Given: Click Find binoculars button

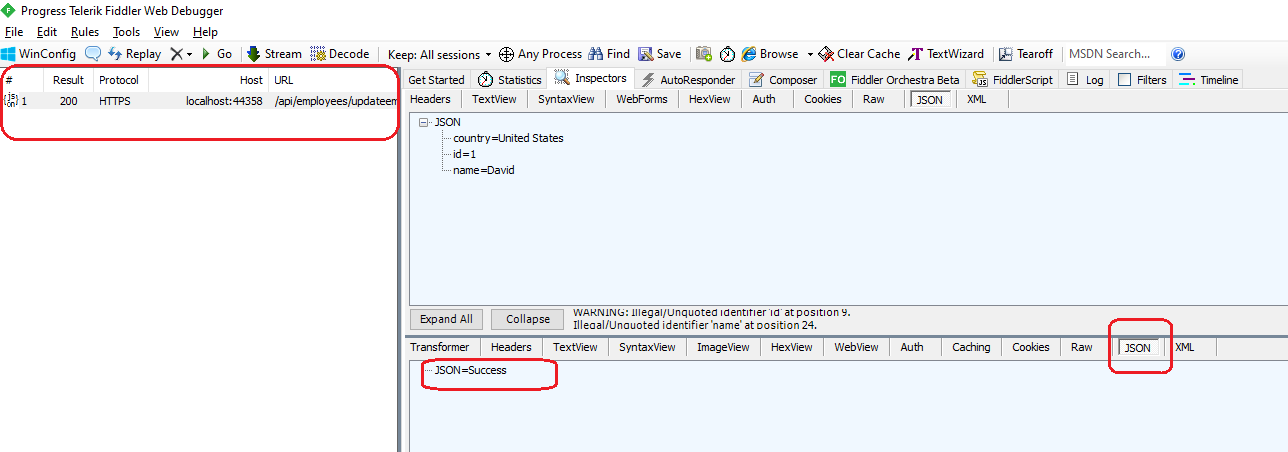Looking at the screenshot, I should click(x=609, y=54).
